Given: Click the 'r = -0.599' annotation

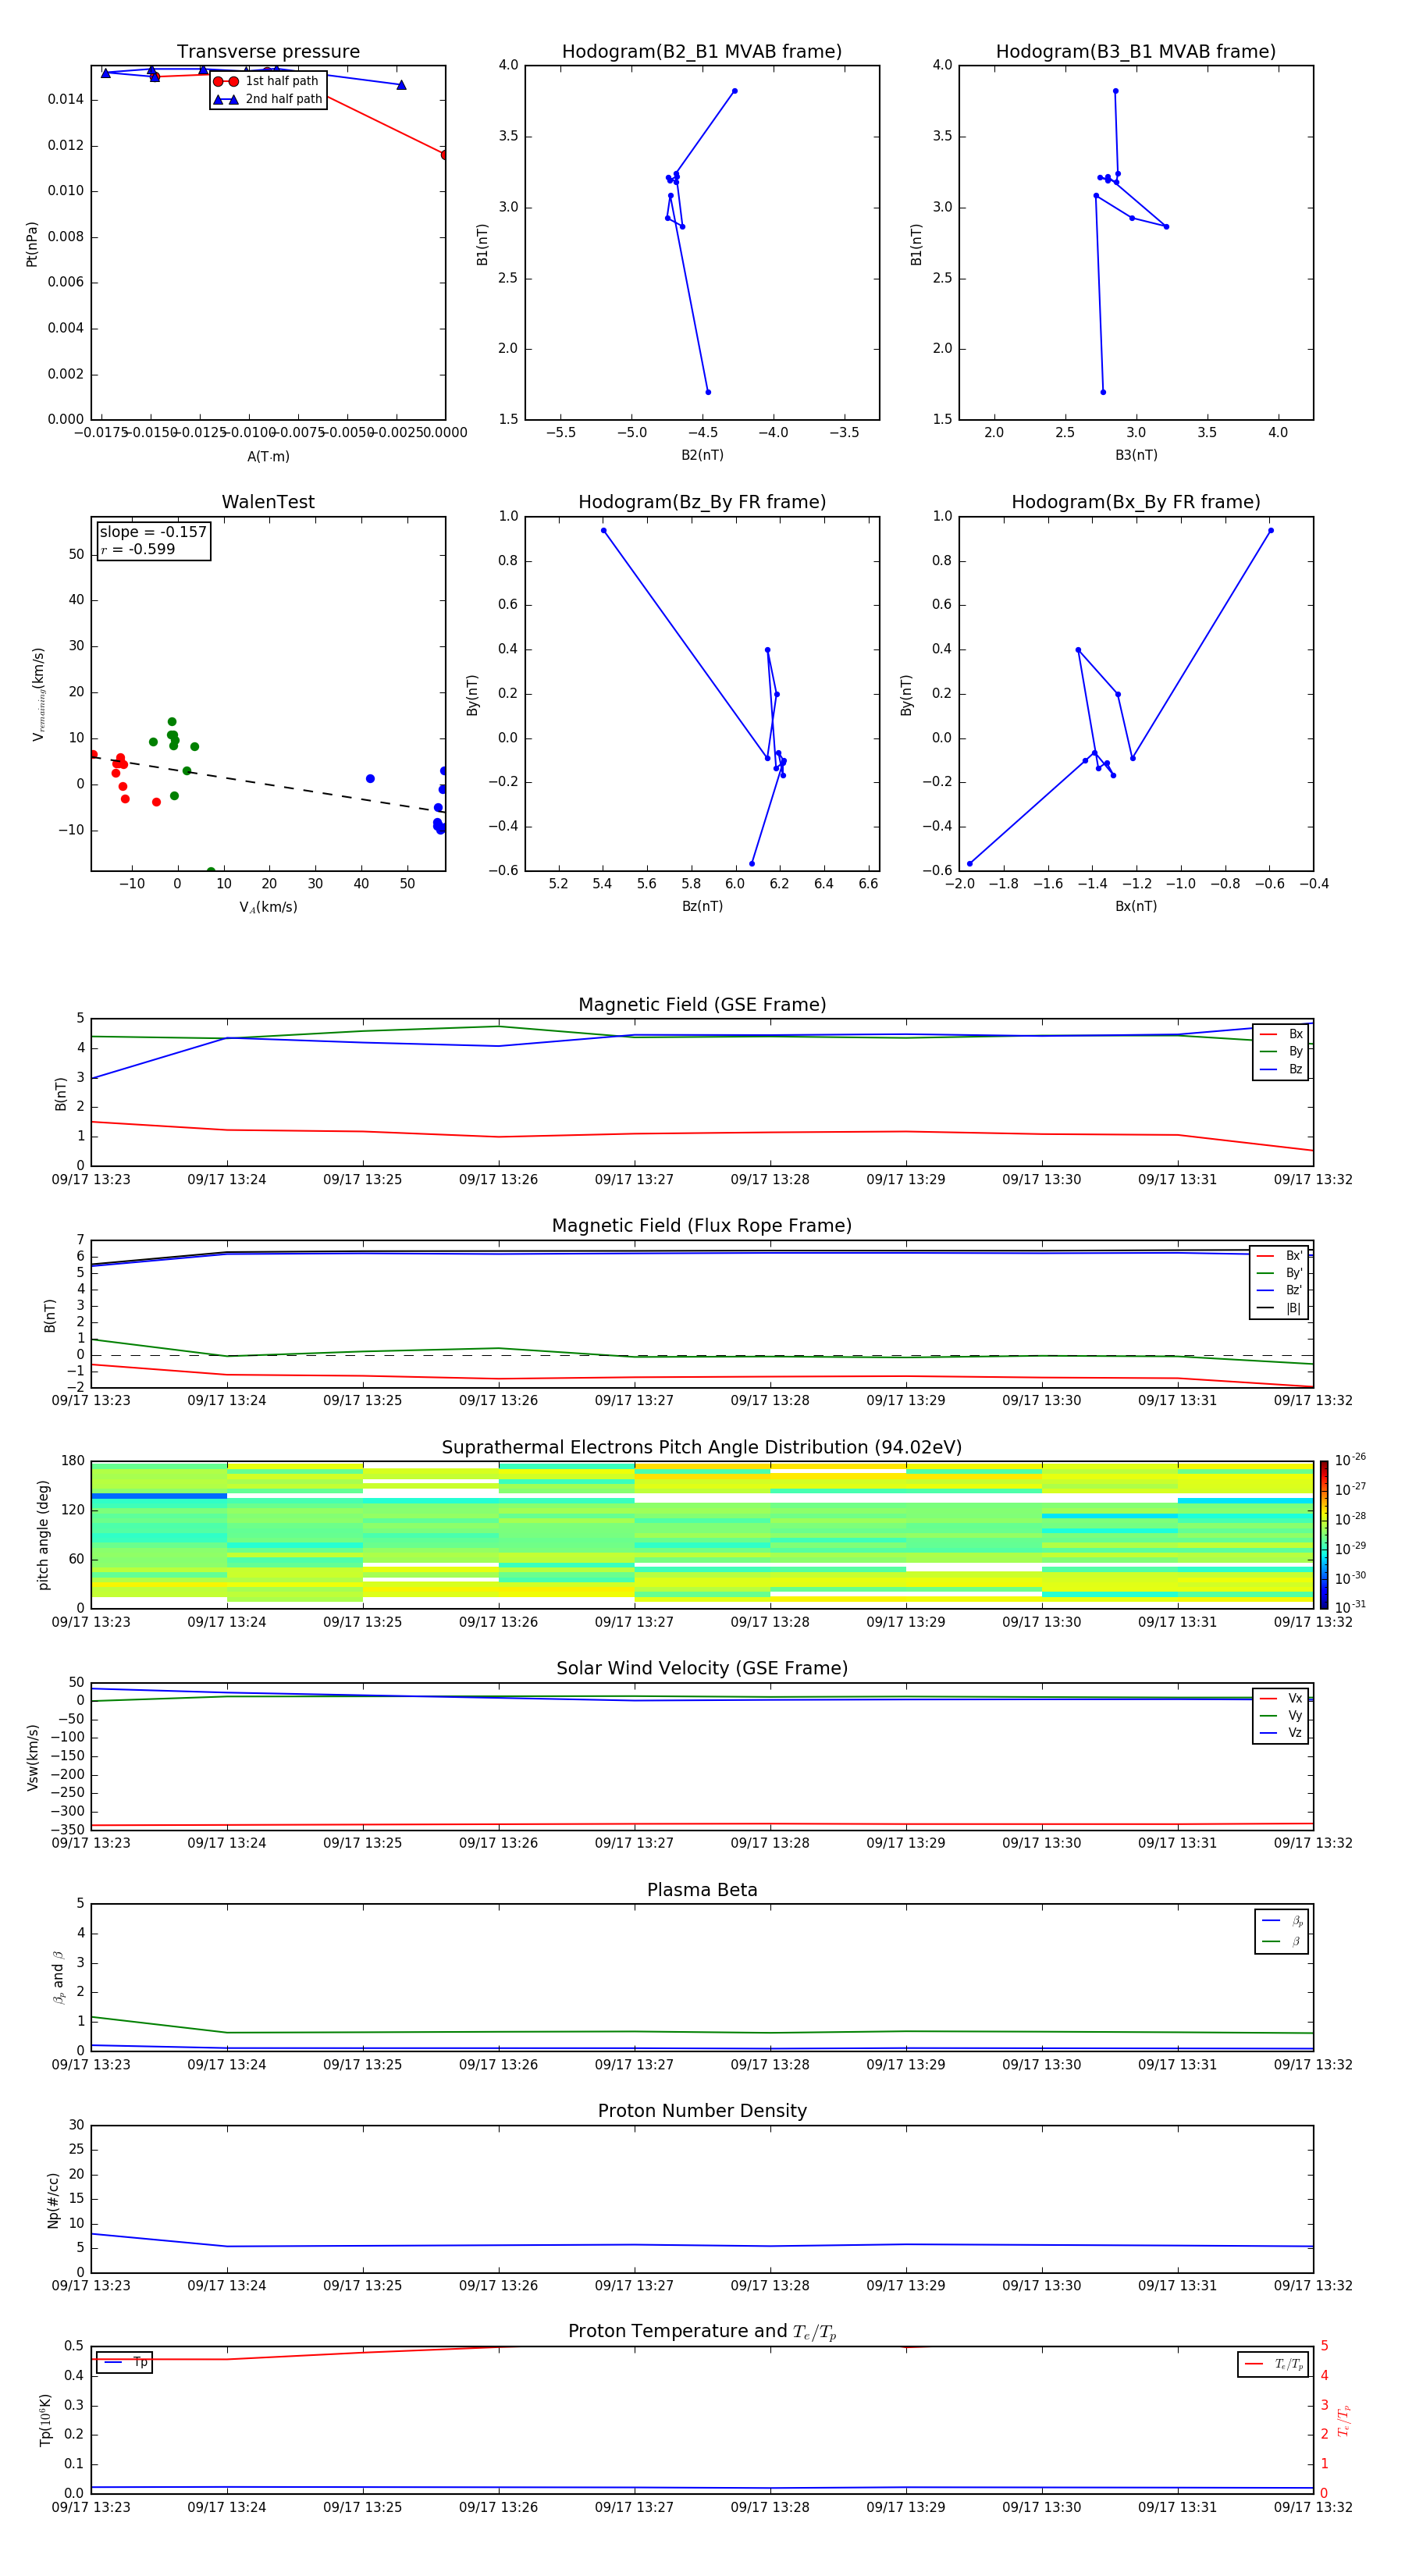Looking at the screenshot, I should pyautogui.click(x=138, y=549).
